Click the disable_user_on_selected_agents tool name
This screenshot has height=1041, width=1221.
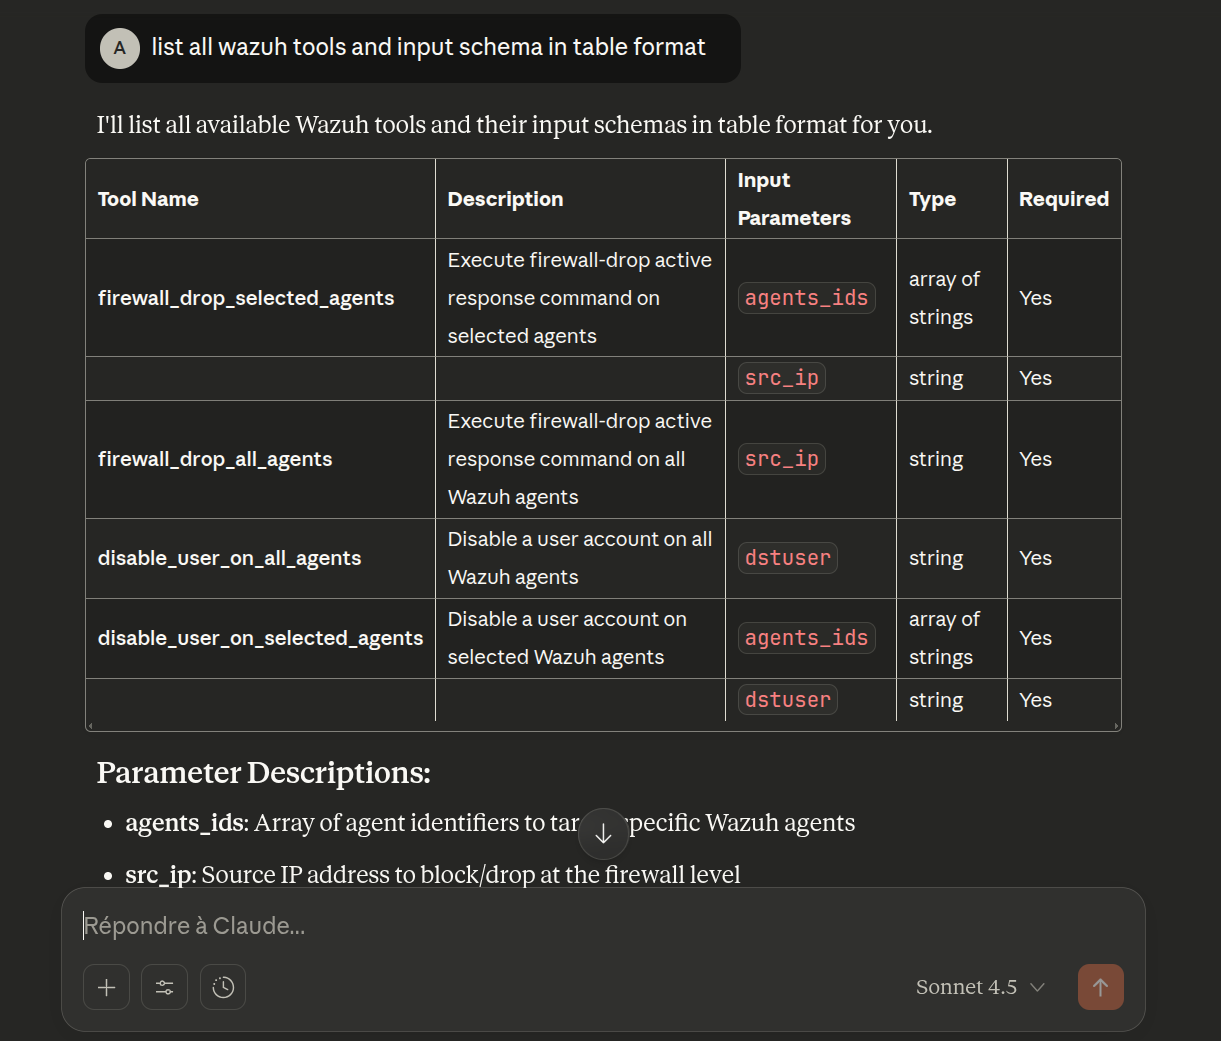260,638
